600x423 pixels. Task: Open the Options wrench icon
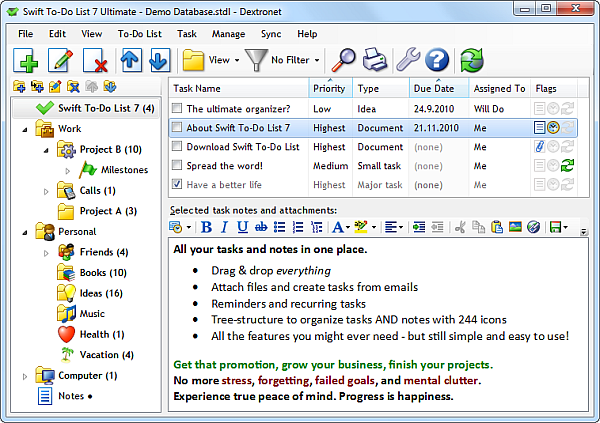(x=408, y=60)
